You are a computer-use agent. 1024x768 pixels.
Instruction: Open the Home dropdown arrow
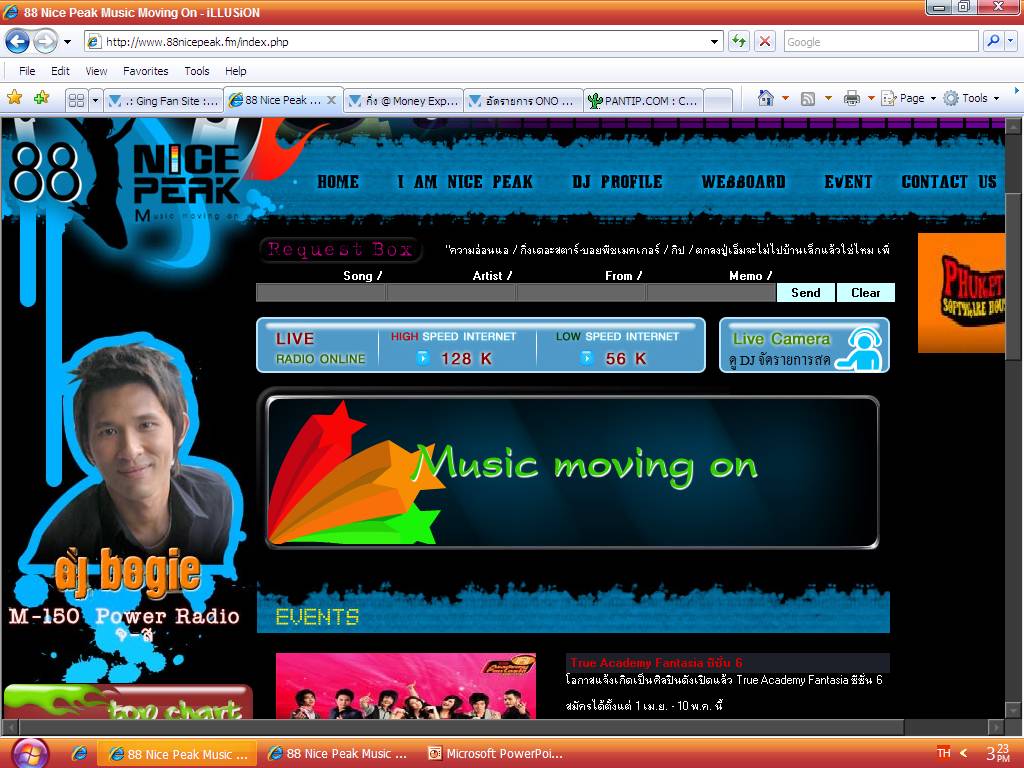(x=786, y=98)
